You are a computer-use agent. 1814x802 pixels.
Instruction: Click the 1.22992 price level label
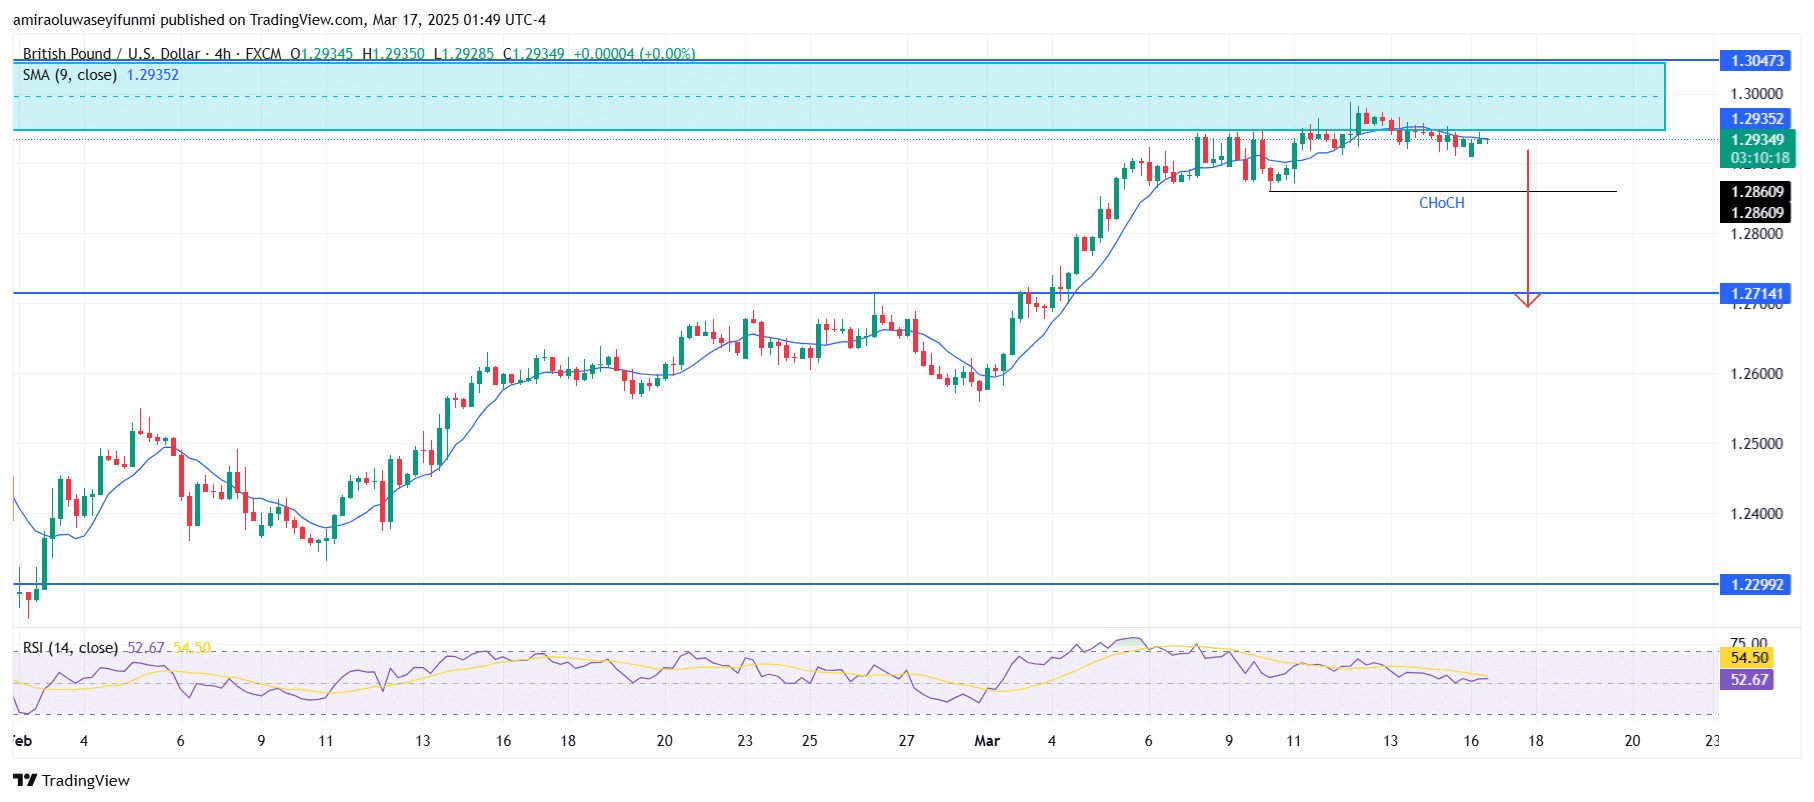[1757, 585]
